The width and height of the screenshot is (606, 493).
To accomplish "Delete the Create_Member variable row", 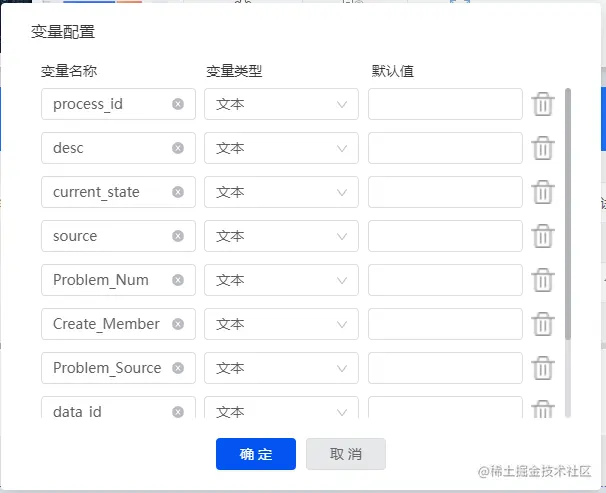I will pyautogui.click(x=543, y=324).
